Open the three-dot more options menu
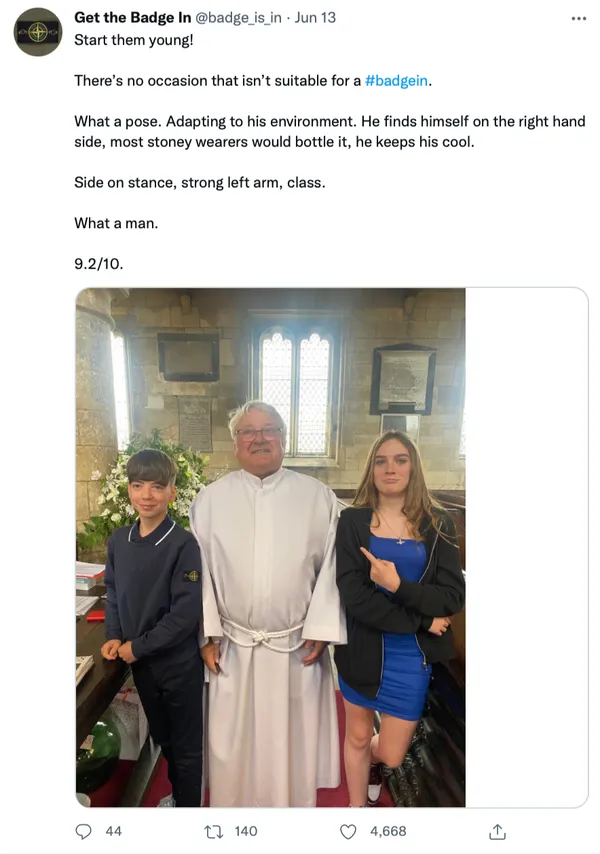Screen dimensions: 600x854 [x=578, y=18]
